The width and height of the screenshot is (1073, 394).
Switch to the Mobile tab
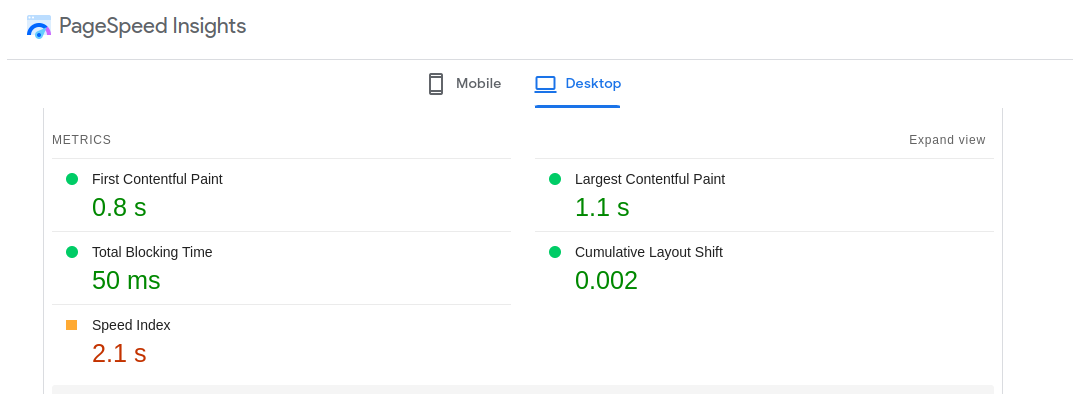pos(464,83)
